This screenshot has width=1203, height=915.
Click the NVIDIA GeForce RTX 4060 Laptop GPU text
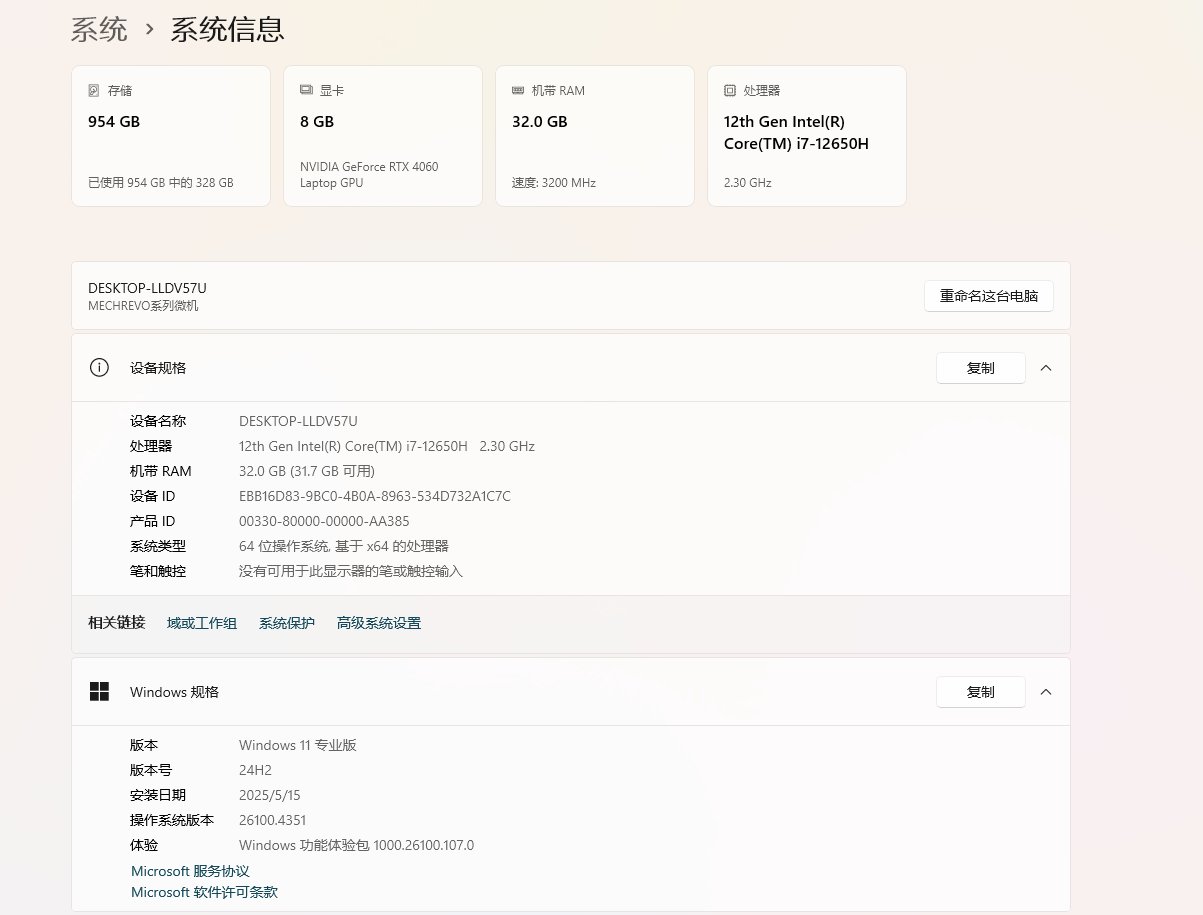tap(369, 175)
